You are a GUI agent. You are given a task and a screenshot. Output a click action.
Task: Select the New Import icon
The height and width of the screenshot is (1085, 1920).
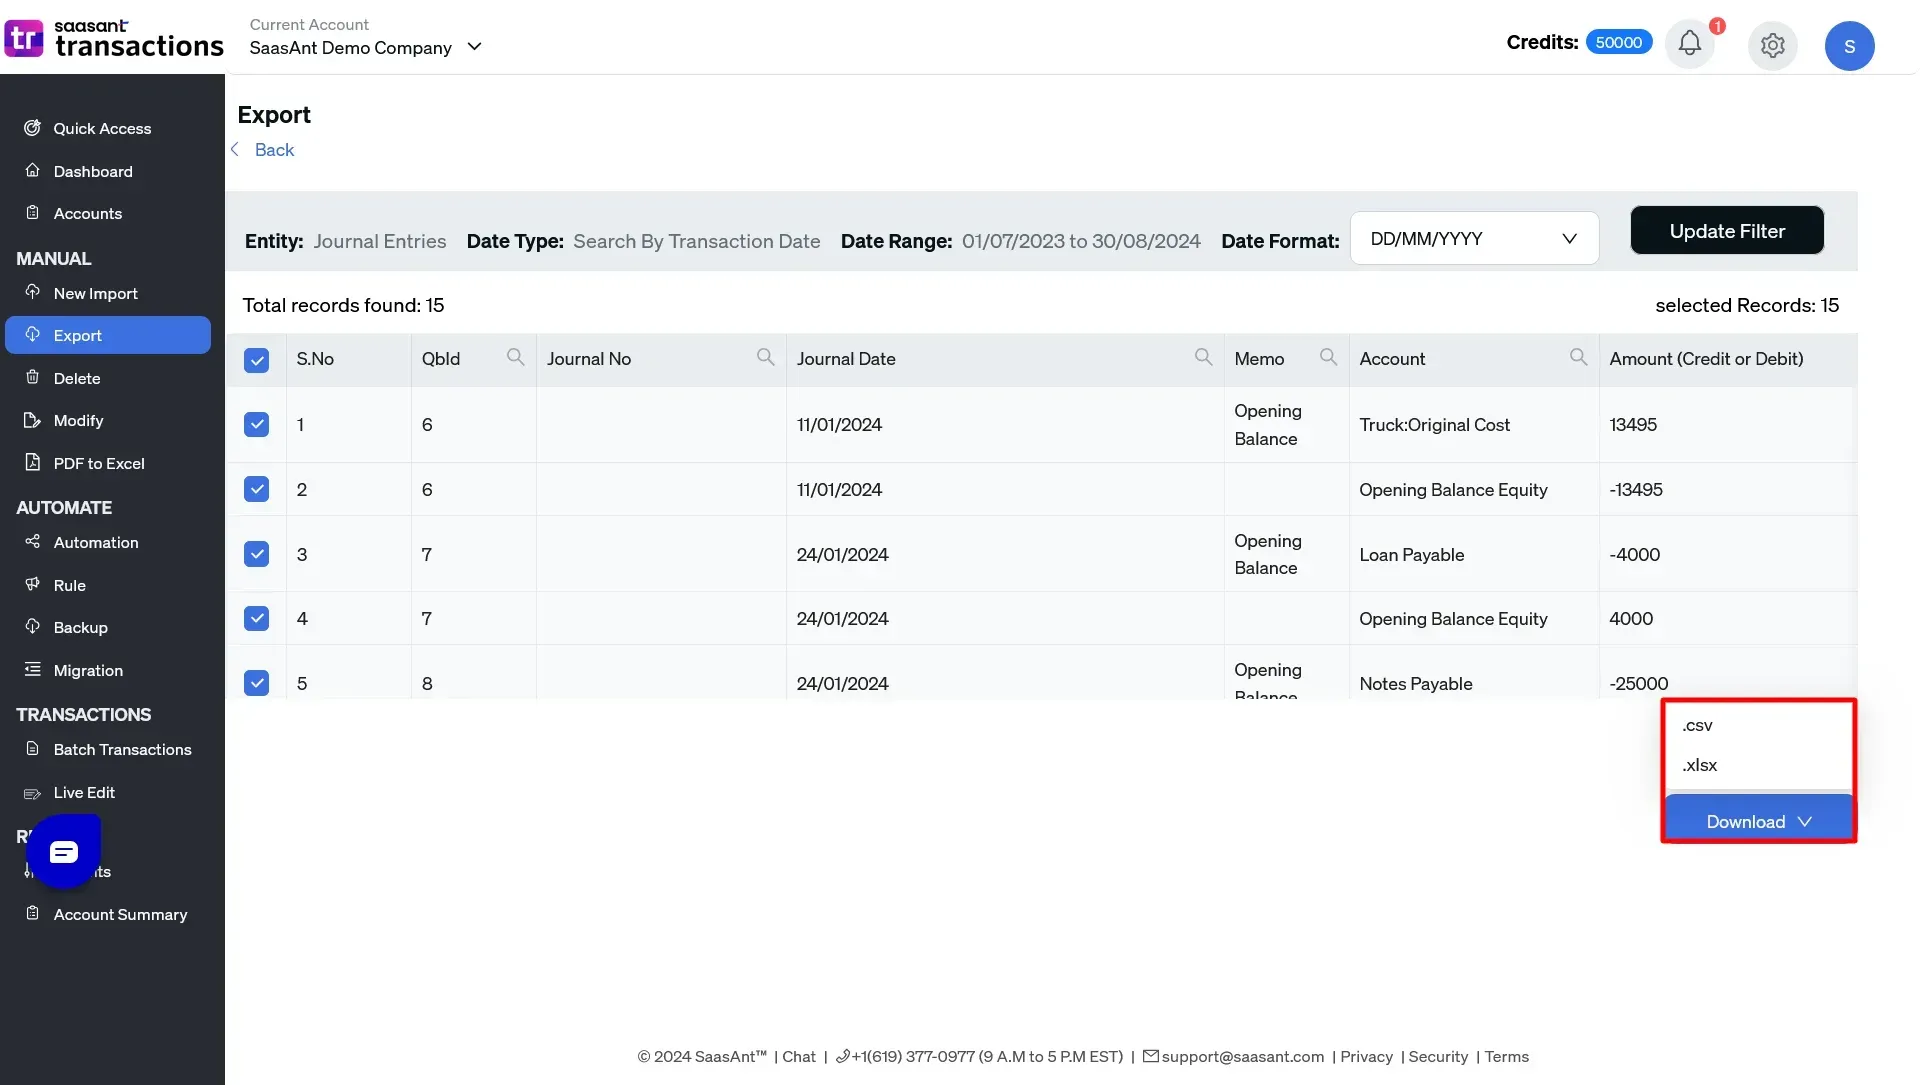[x=32, y=293]
